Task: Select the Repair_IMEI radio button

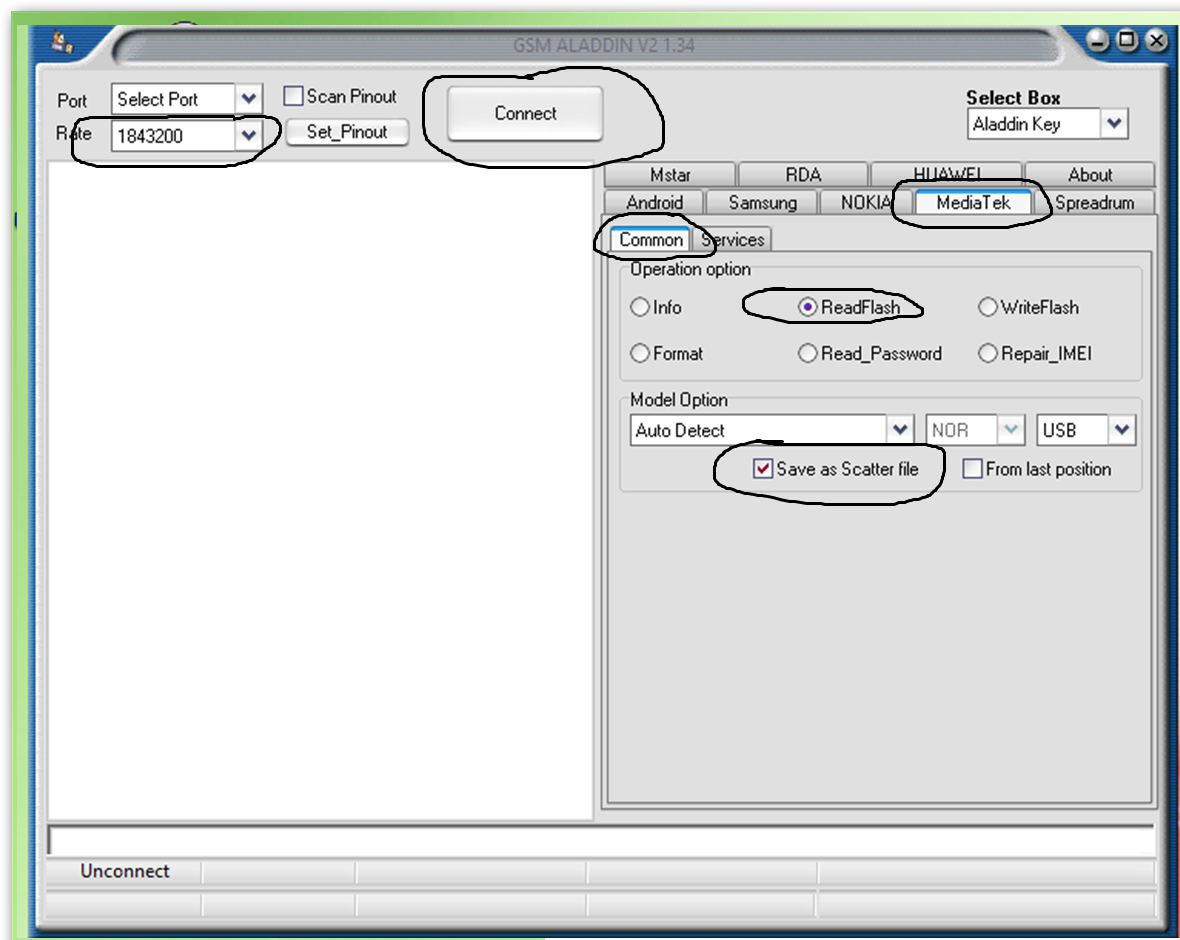Action: 988,354
